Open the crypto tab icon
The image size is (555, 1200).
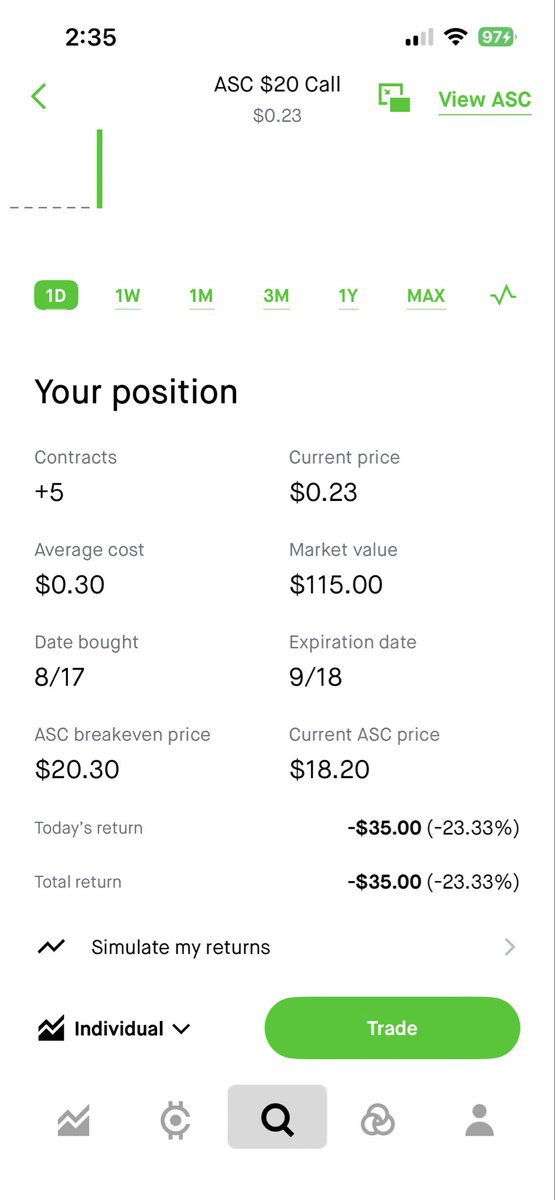[175, 1121]
